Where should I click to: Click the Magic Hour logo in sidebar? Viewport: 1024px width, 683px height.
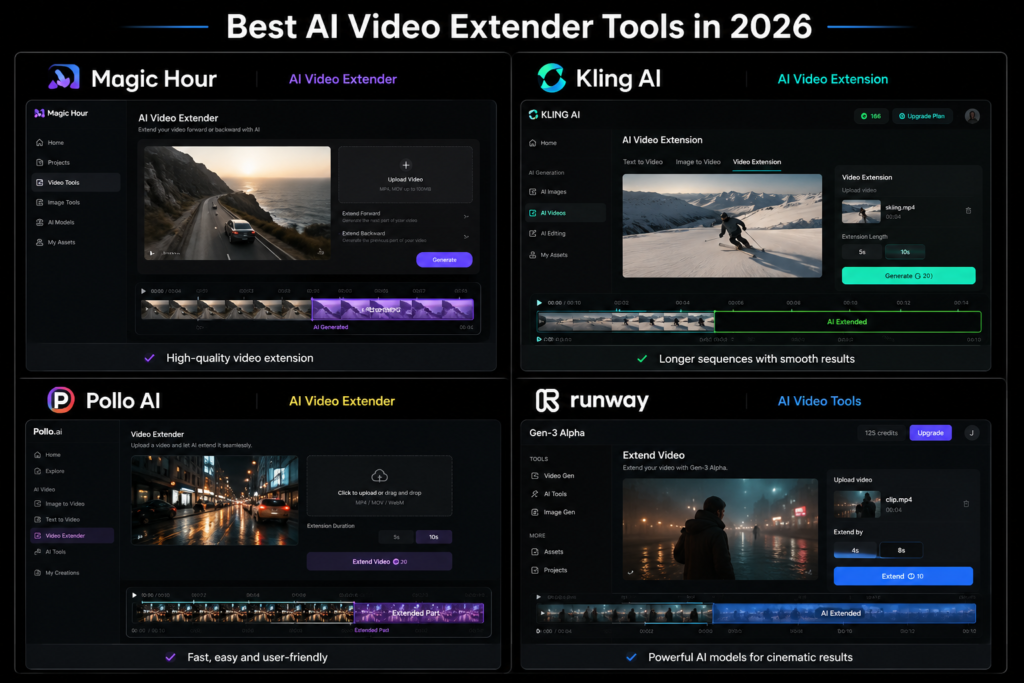pos(61,113)
